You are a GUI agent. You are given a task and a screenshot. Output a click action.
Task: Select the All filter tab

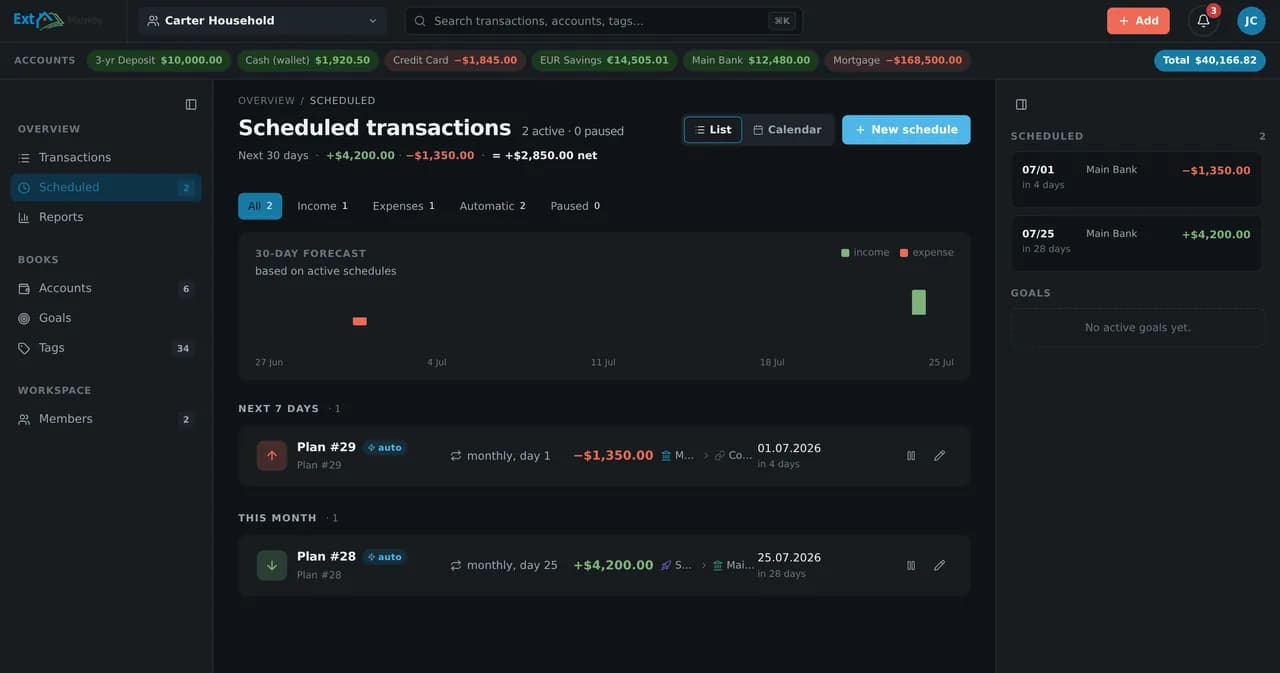260,206
